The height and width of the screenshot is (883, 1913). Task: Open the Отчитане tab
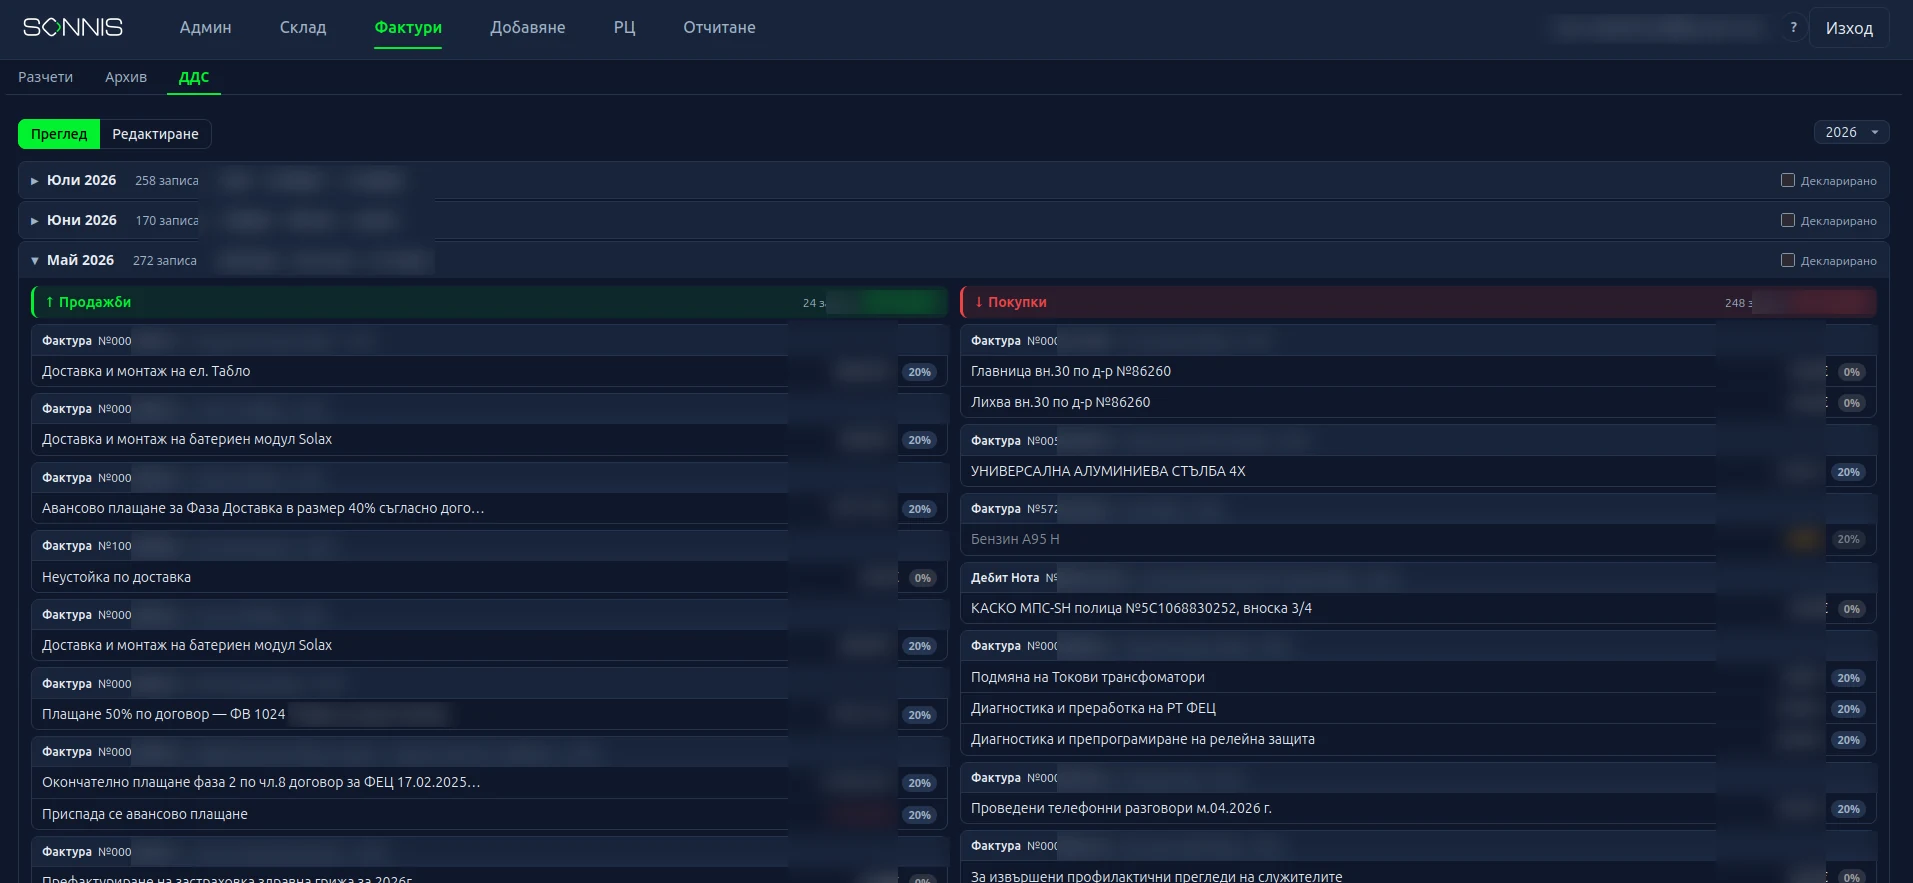point(719,28)
